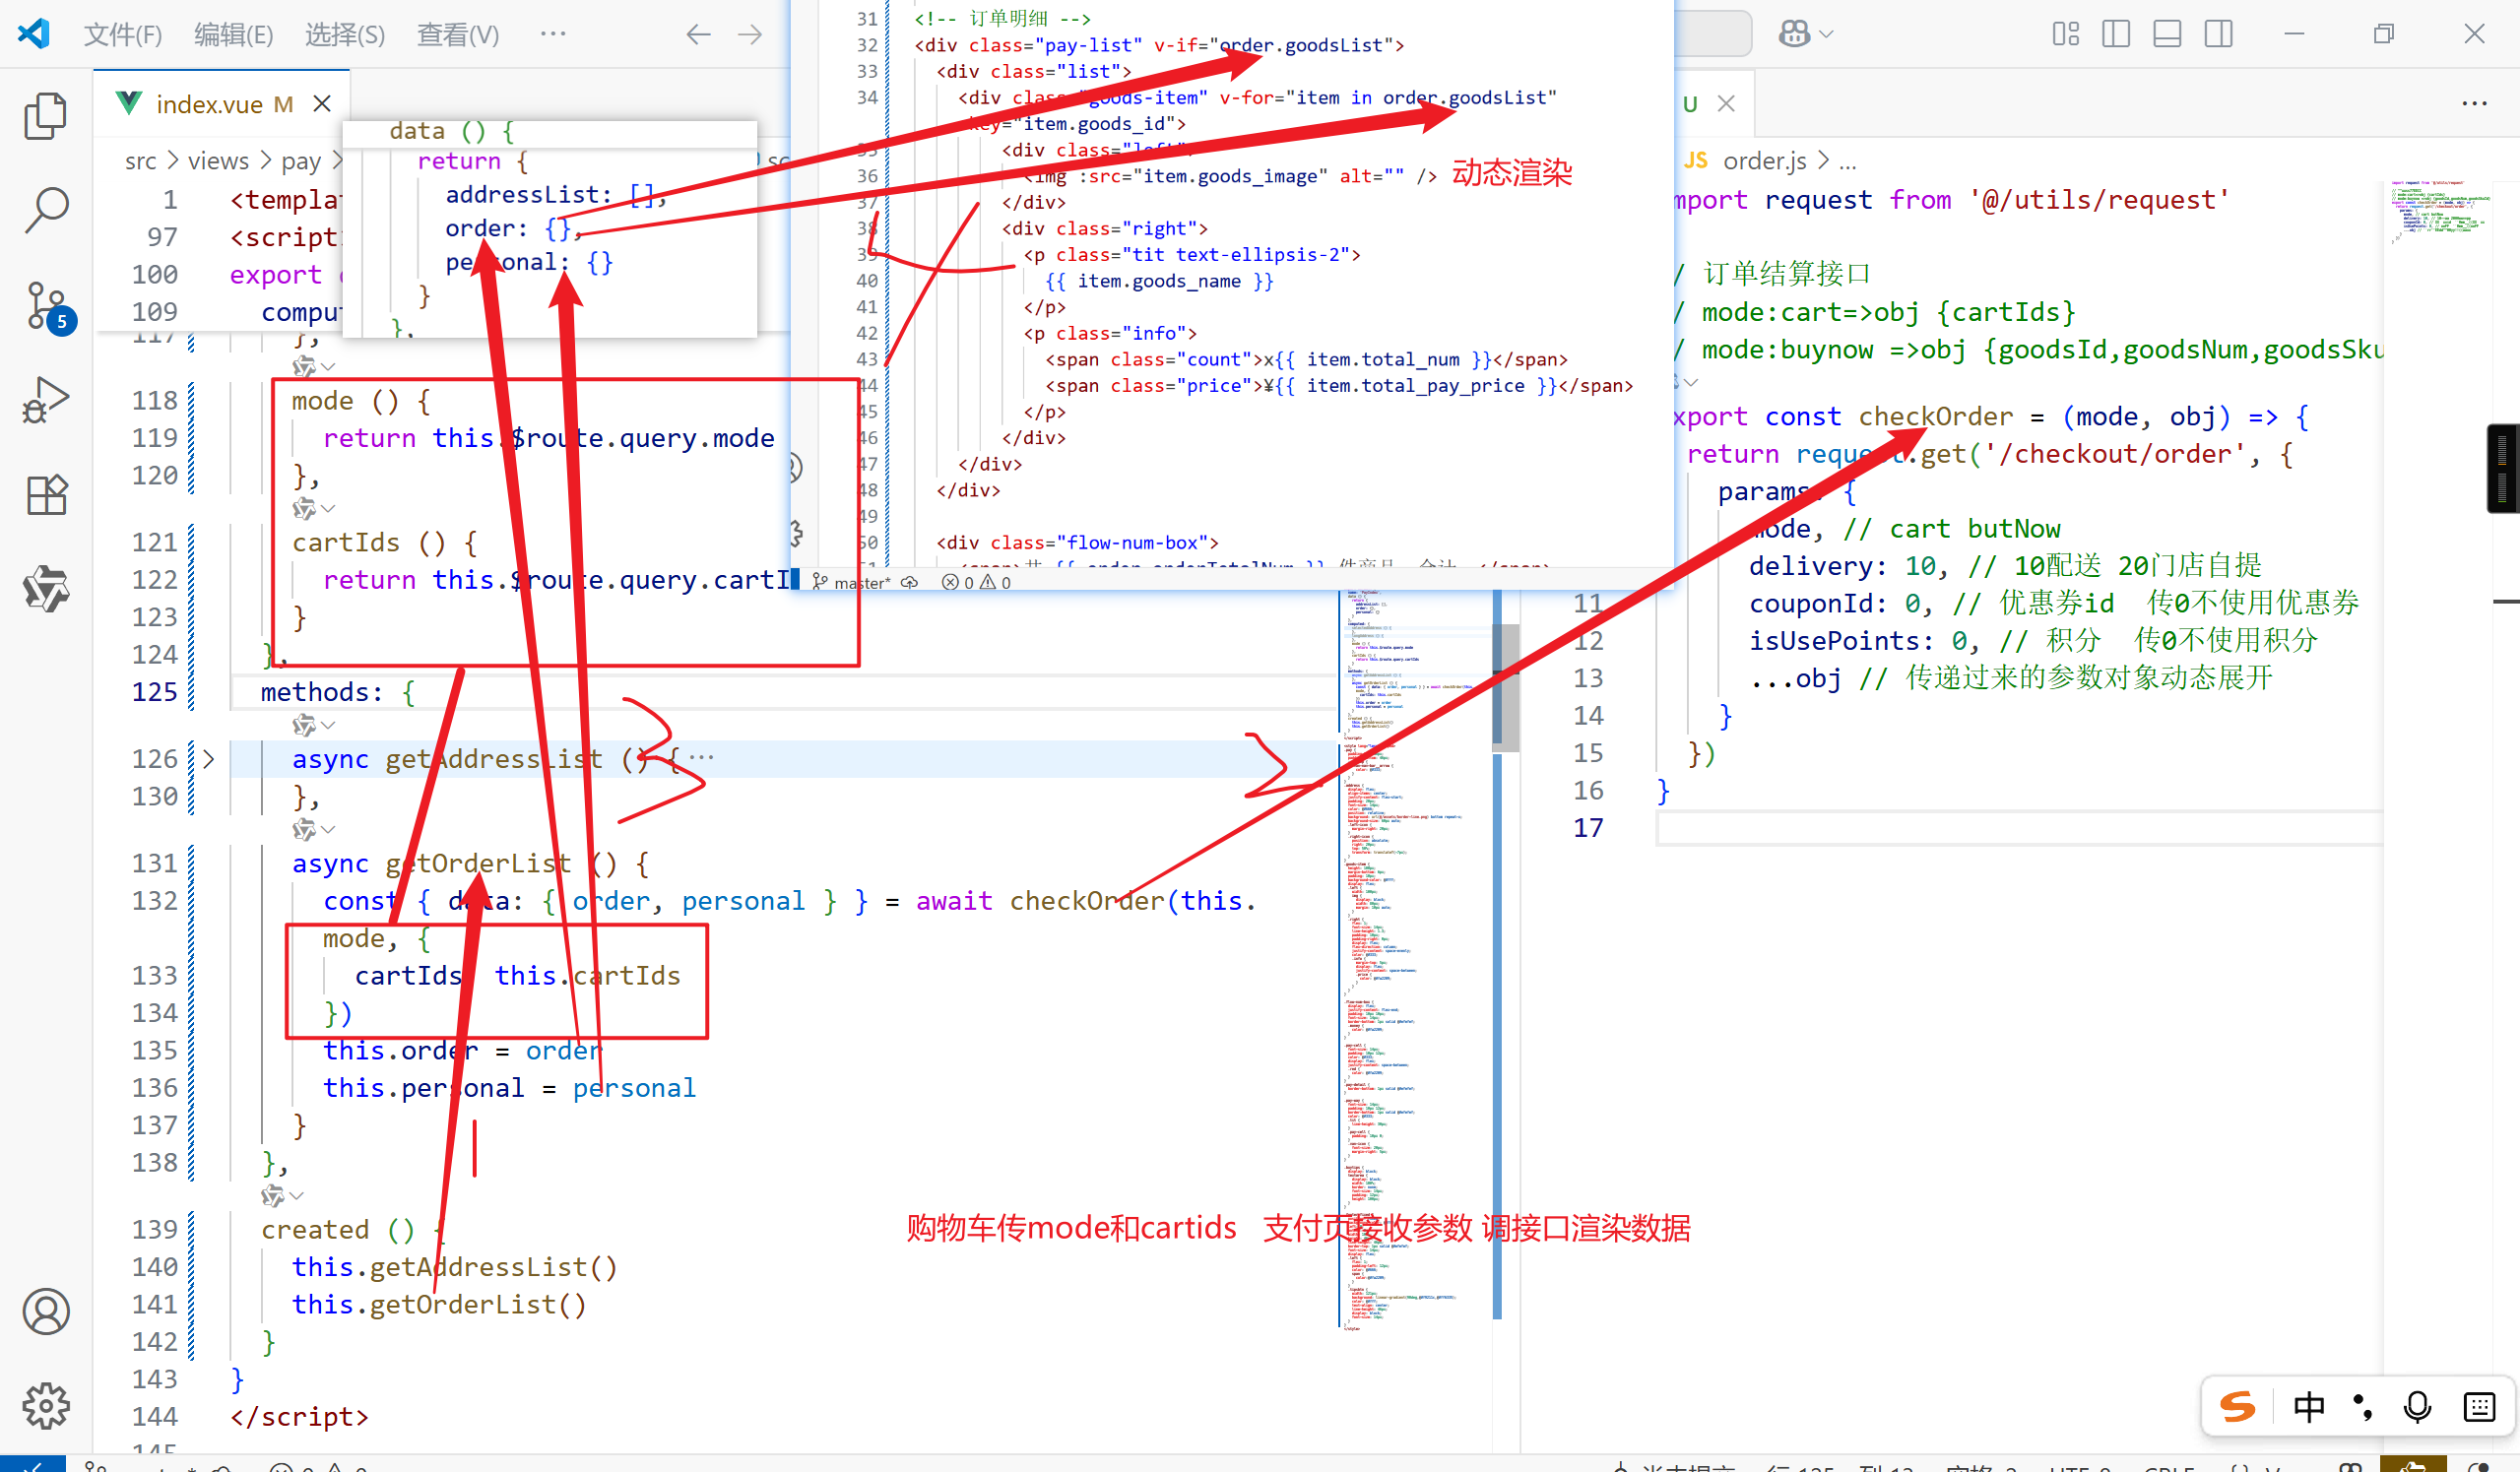Open the Explorer files view
Viewport: 2520px width, 1472px height.
[45, 117]
